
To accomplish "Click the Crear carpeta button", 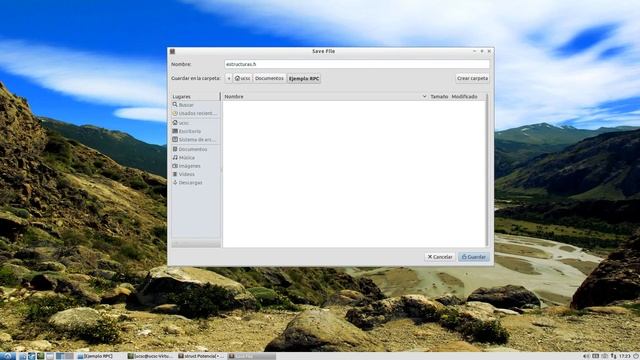I will [472, 78].
